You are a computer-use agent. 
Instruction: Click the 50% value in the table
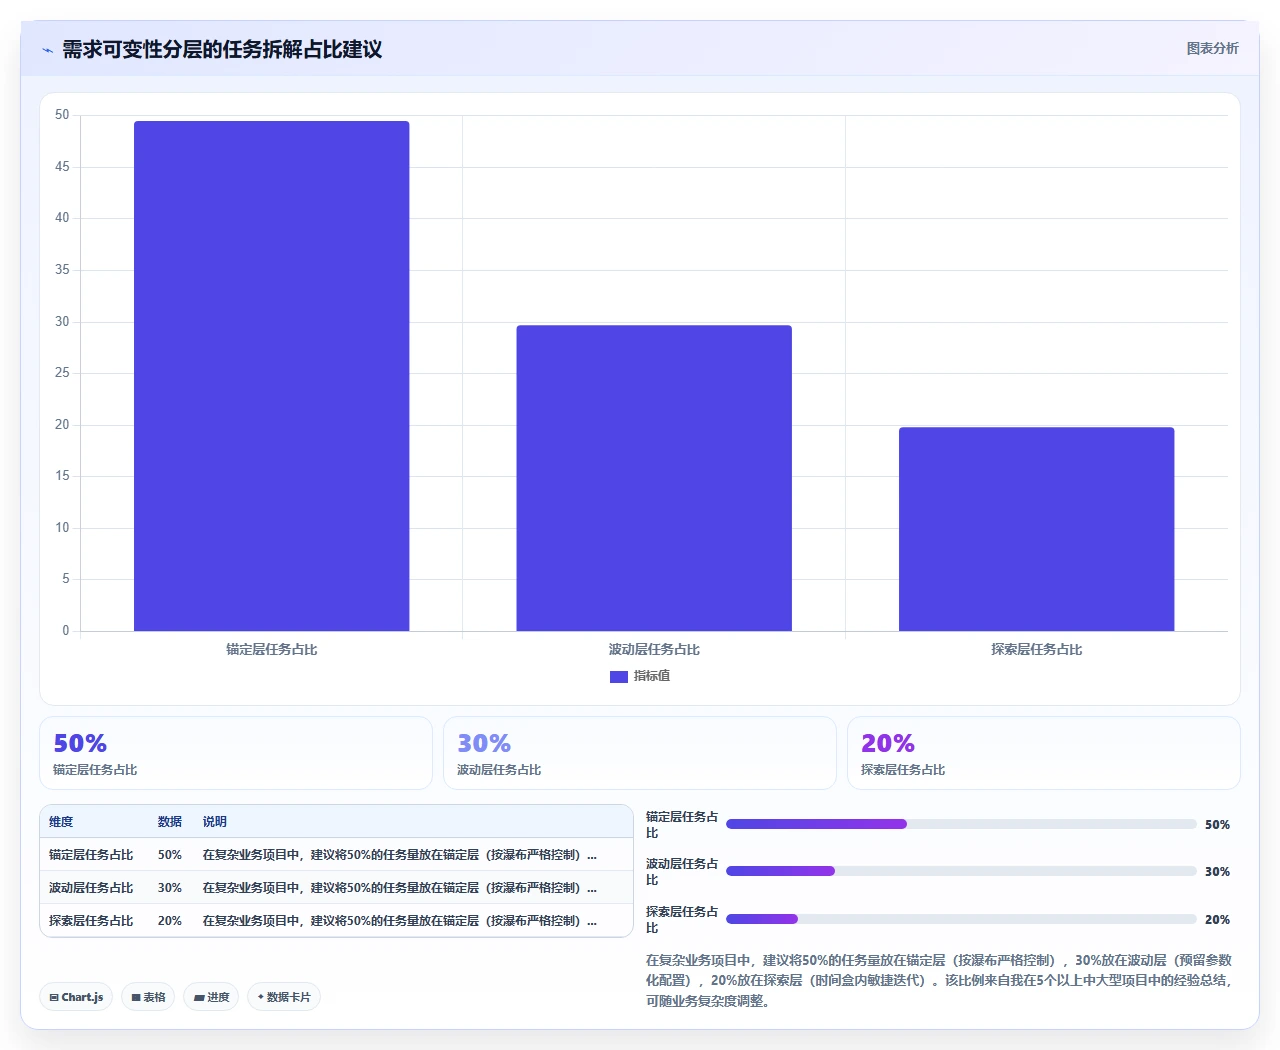click(170, 855)
